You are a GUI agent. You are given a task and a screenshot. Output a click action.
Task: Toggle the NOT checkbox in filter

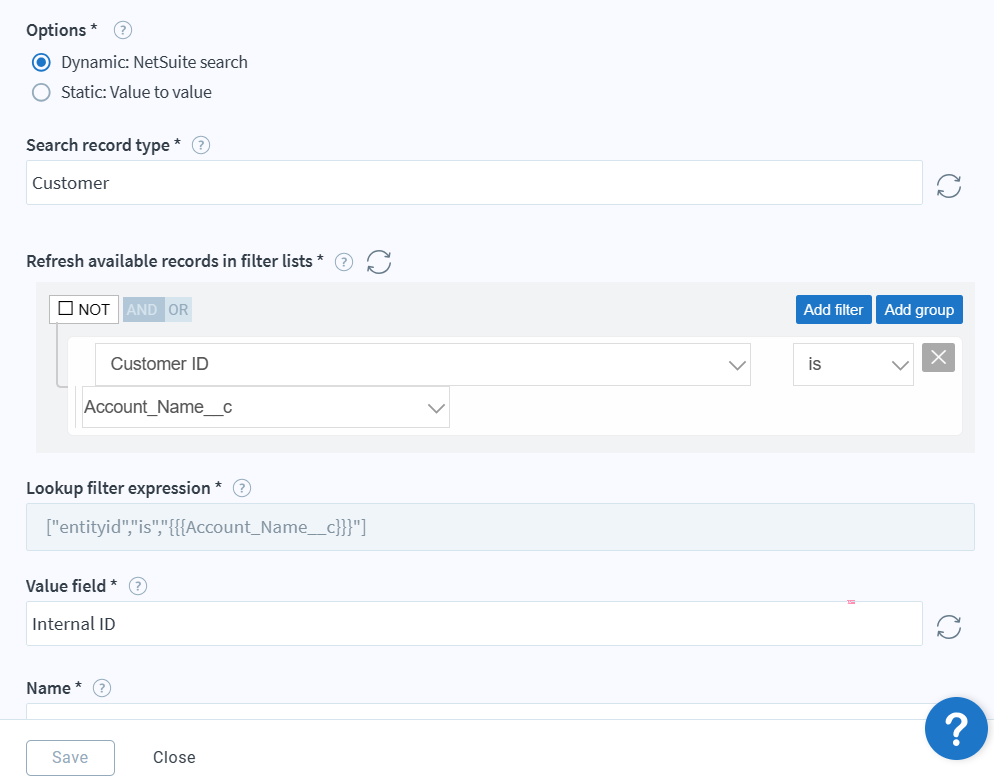pos(66,309)
